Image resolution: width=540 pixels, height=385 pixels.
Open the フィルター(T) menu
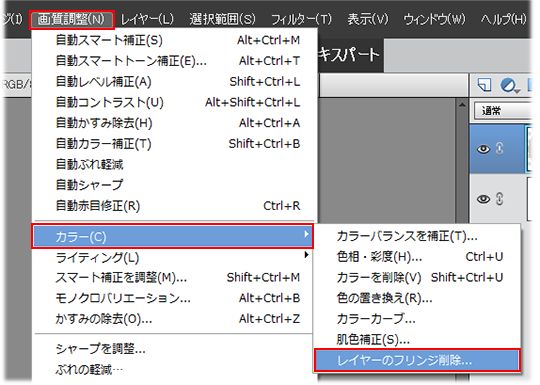click(301, 19)
